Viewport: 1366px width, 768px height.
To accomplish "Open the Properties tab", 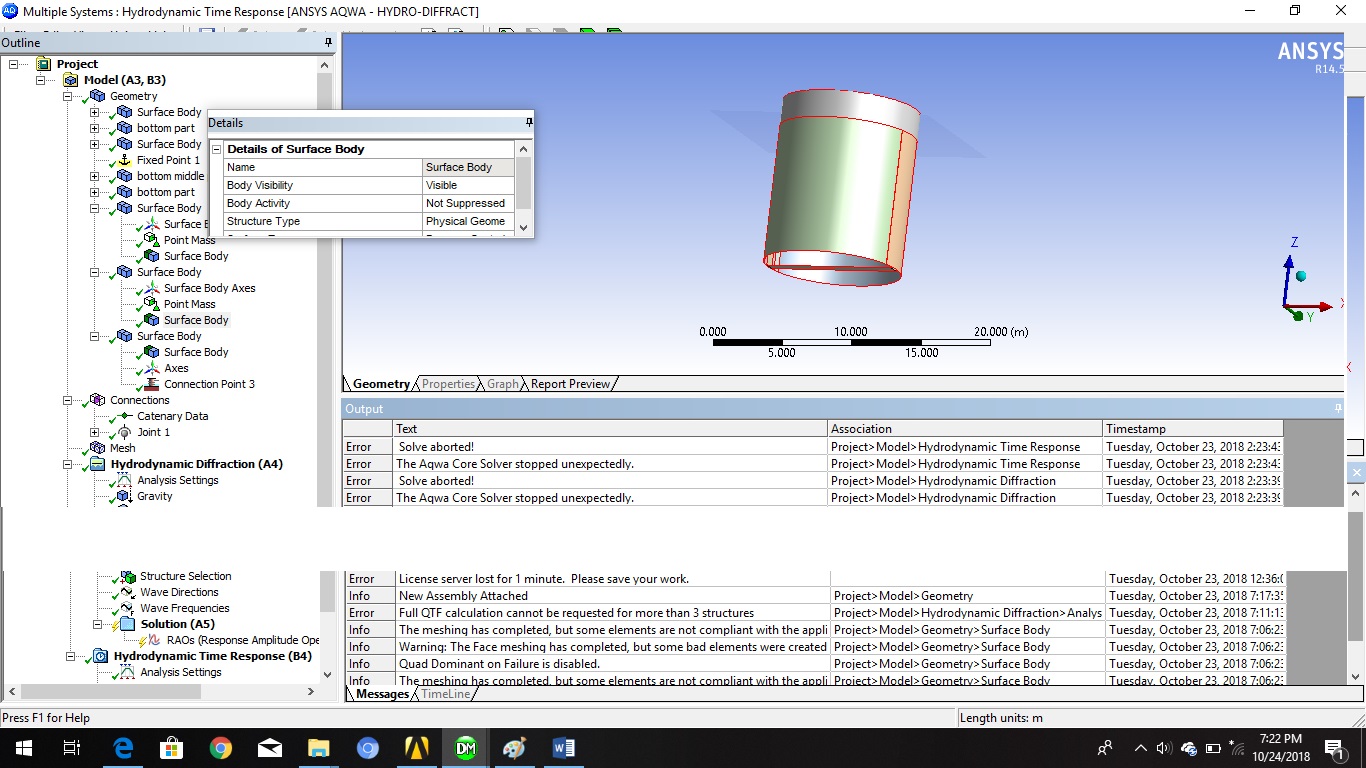I will coord(448,384).
